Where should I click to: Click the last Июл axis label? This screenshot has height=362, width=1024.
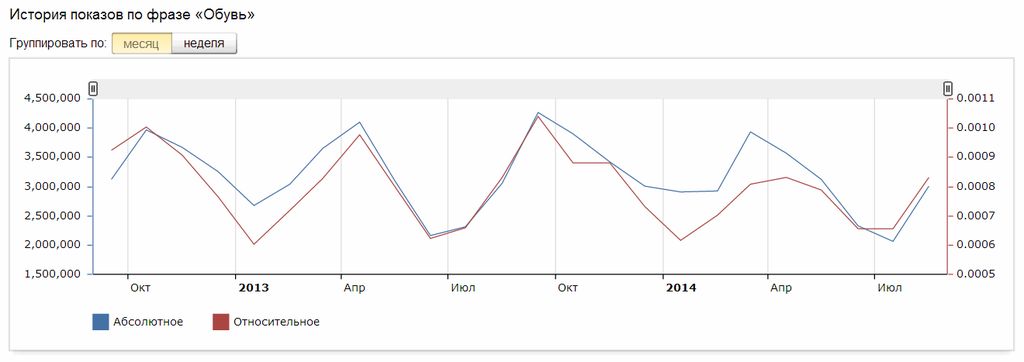click(889, 288)
